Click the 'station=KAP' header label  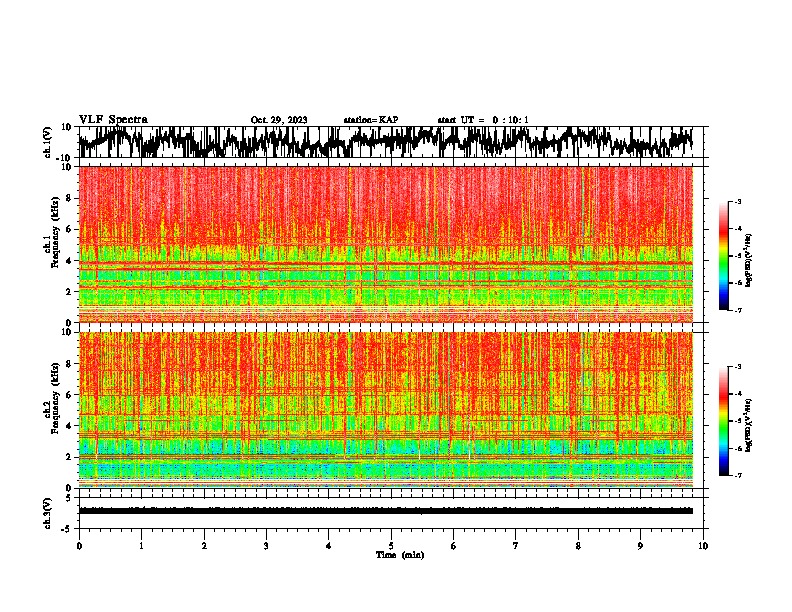pos(371,120)
